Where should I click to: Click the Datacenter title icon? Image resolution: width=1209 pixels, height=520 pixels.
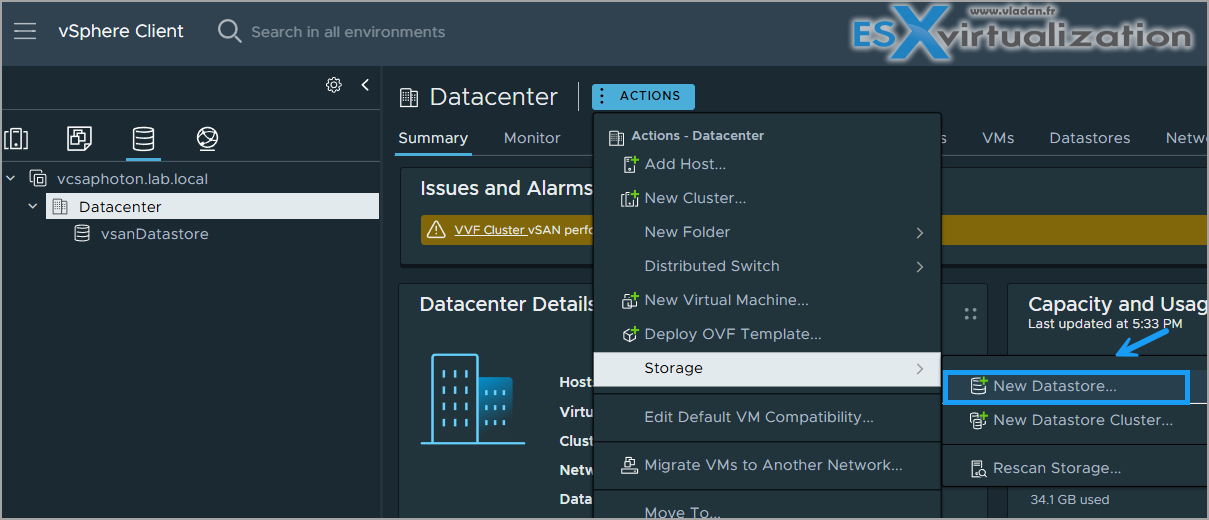pyautogui.click(x=408, y=97)
